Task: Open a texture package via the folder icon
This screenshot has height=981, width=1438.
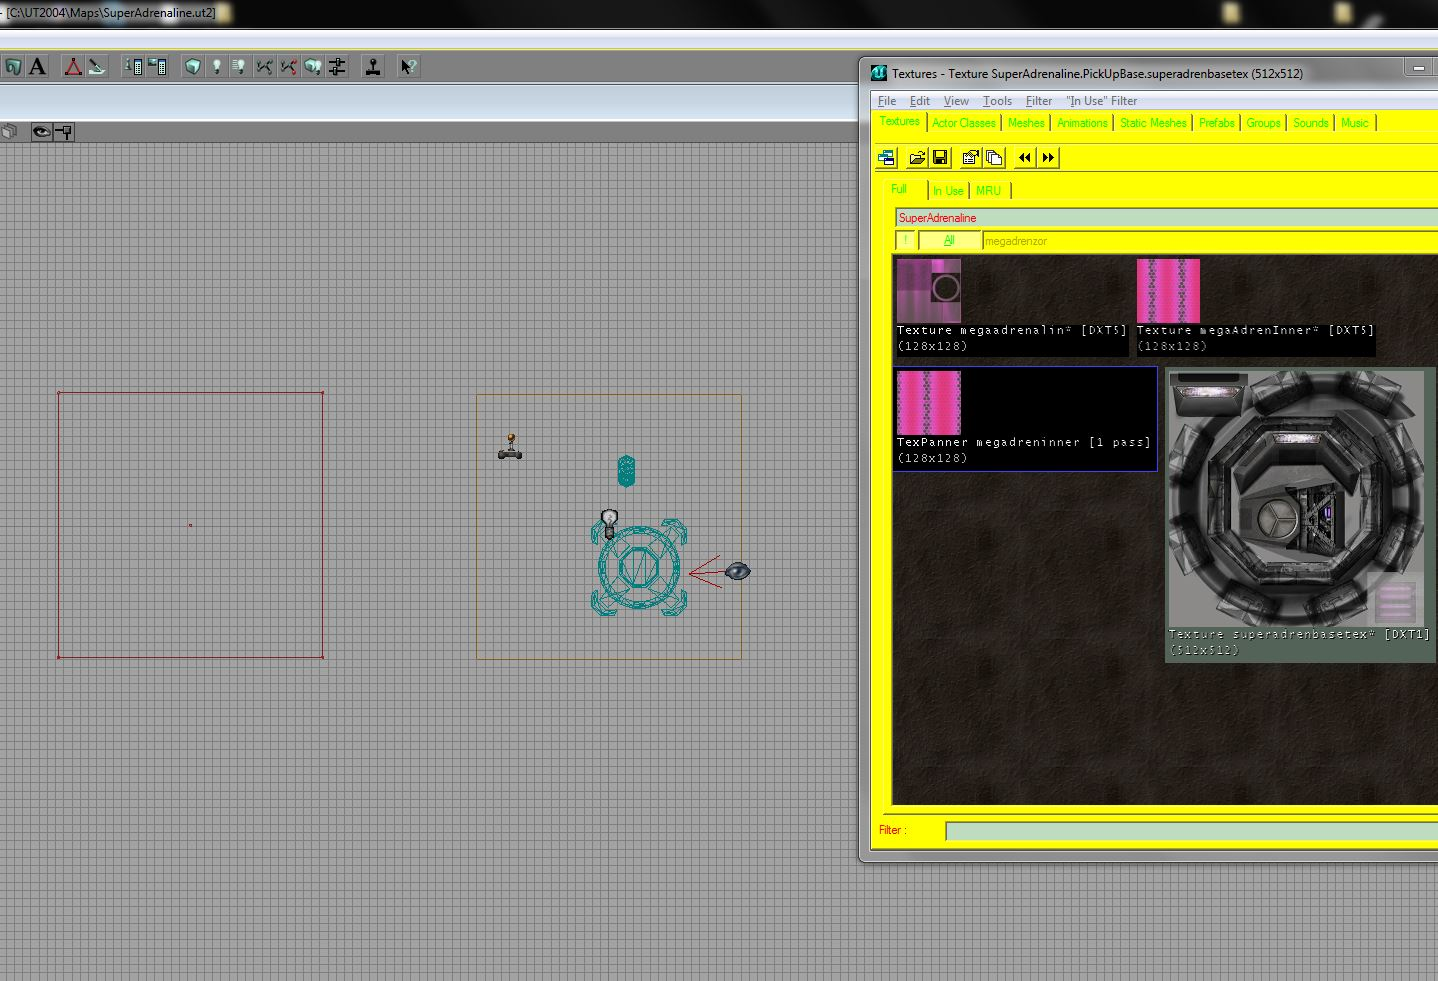Action: [x=917, y=157]
